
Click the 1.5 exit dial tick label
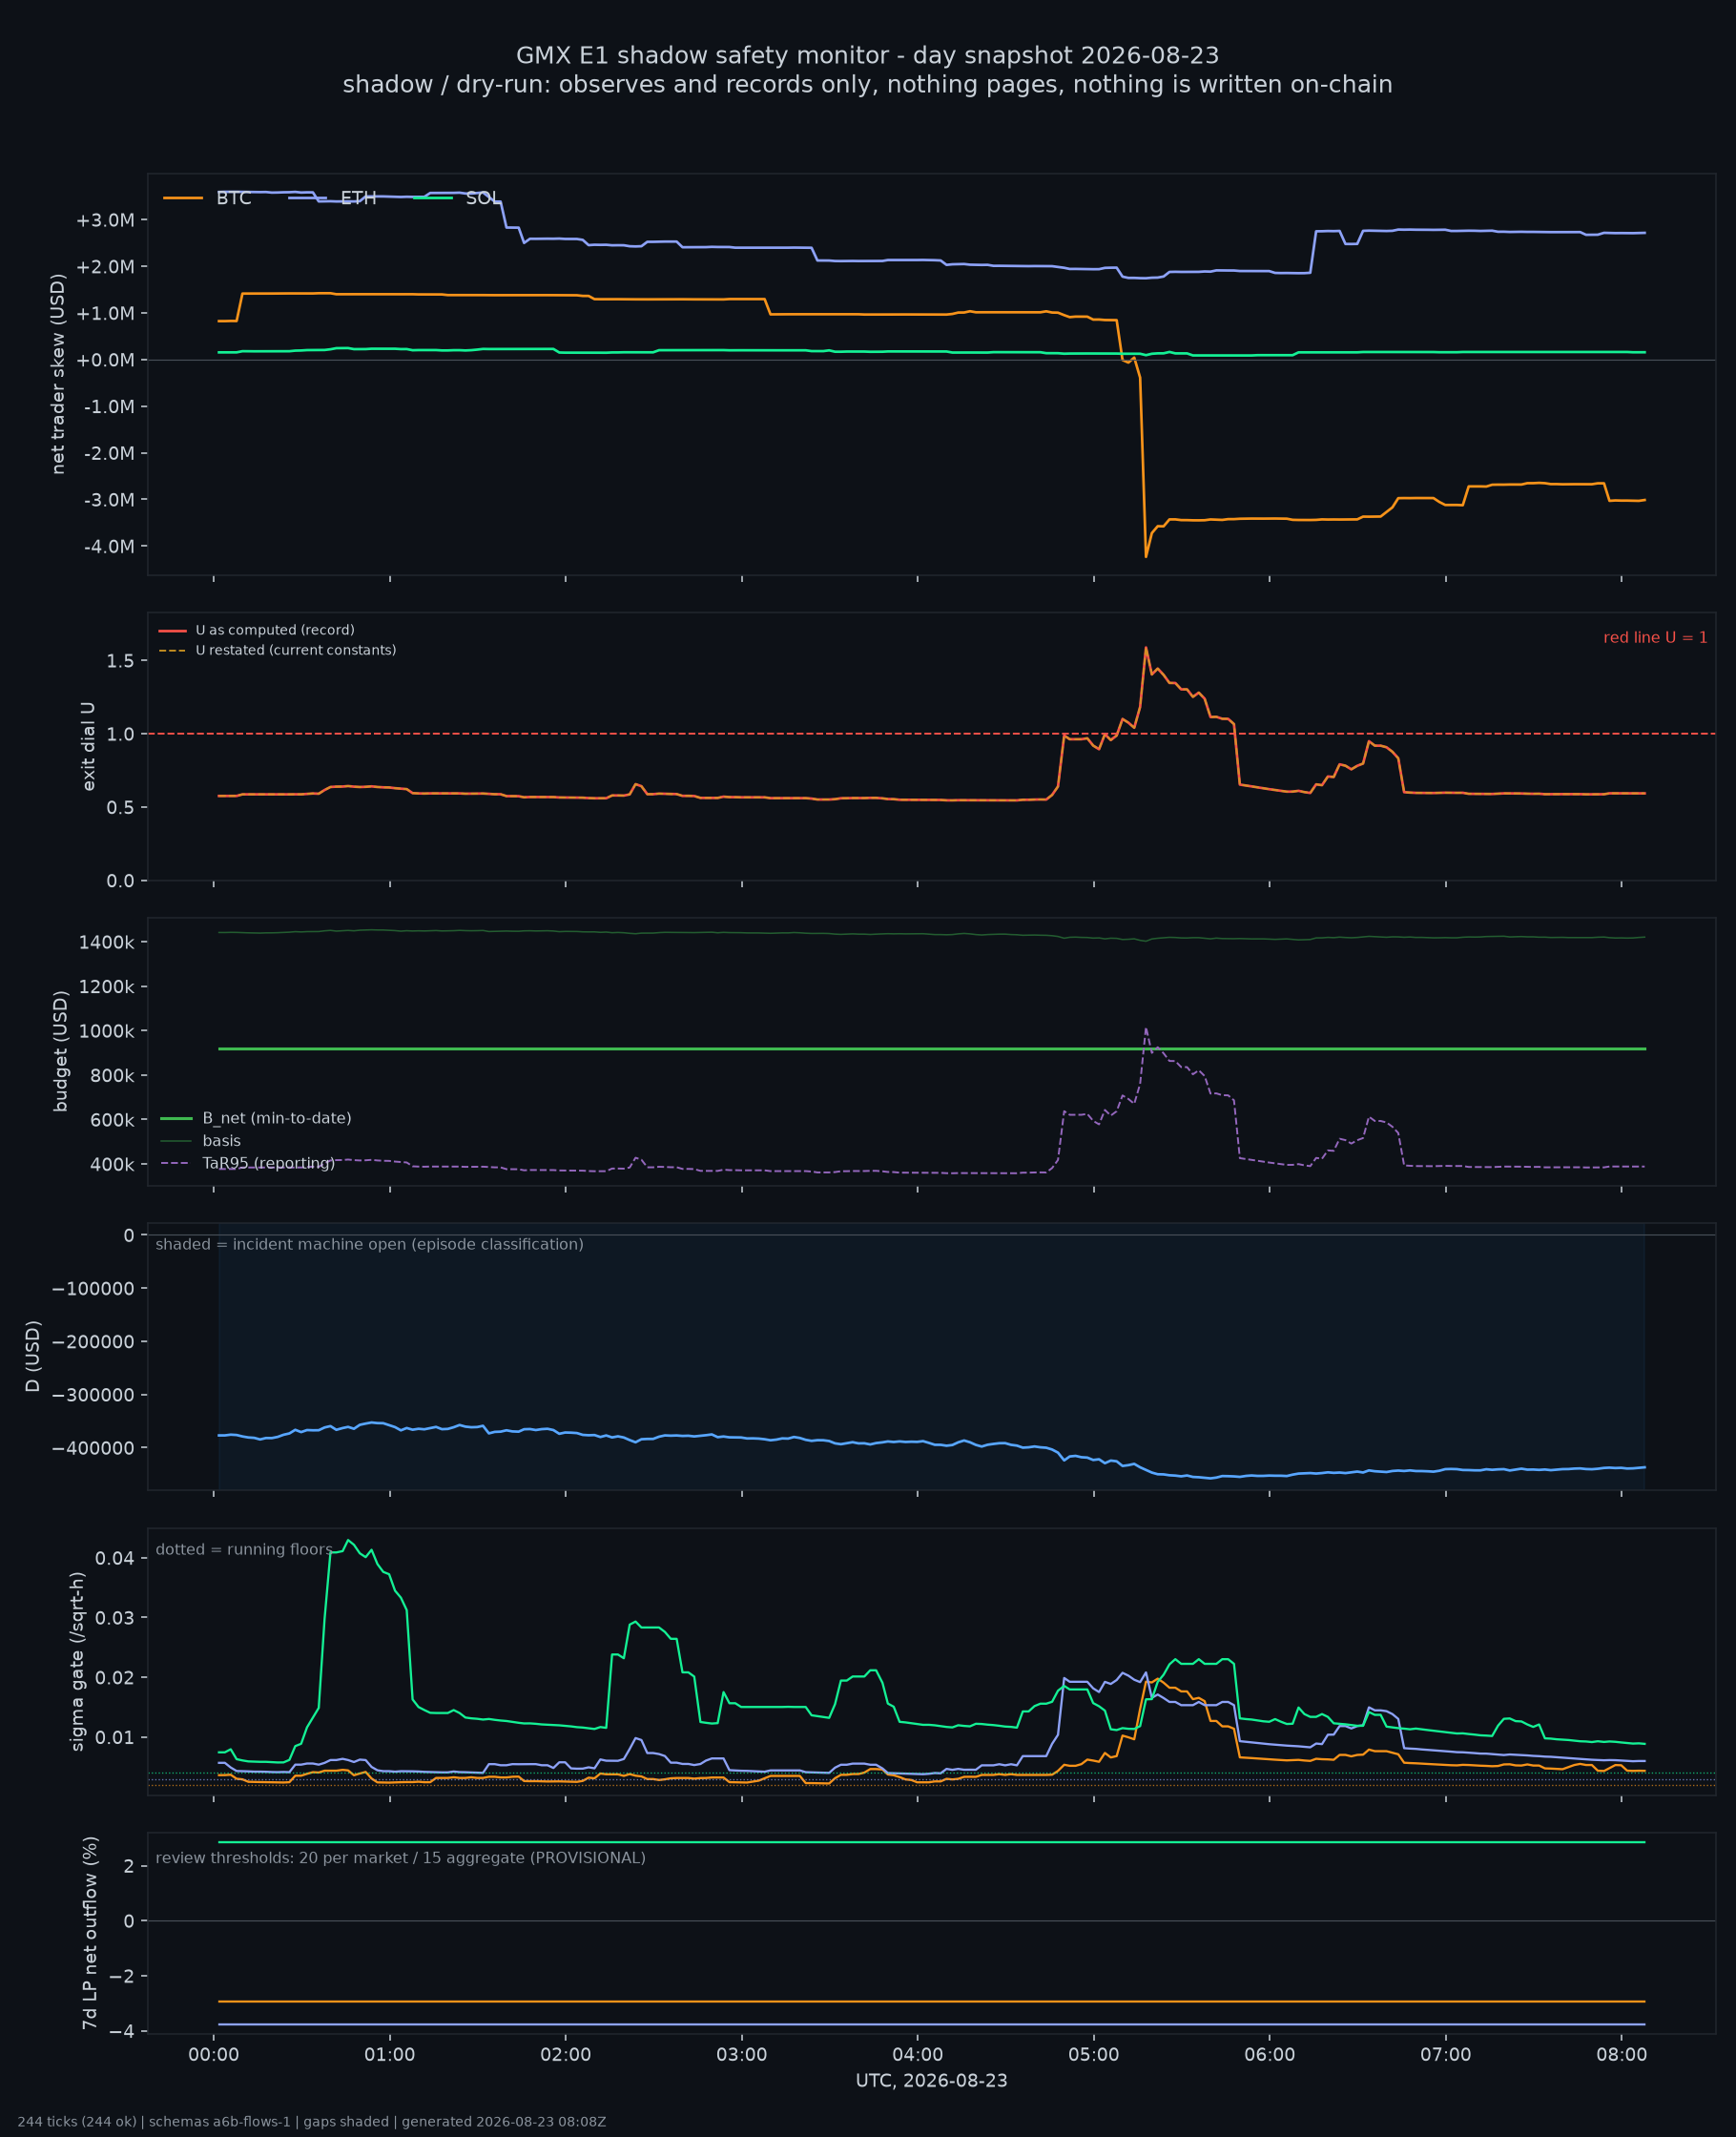tap(120, 661)
